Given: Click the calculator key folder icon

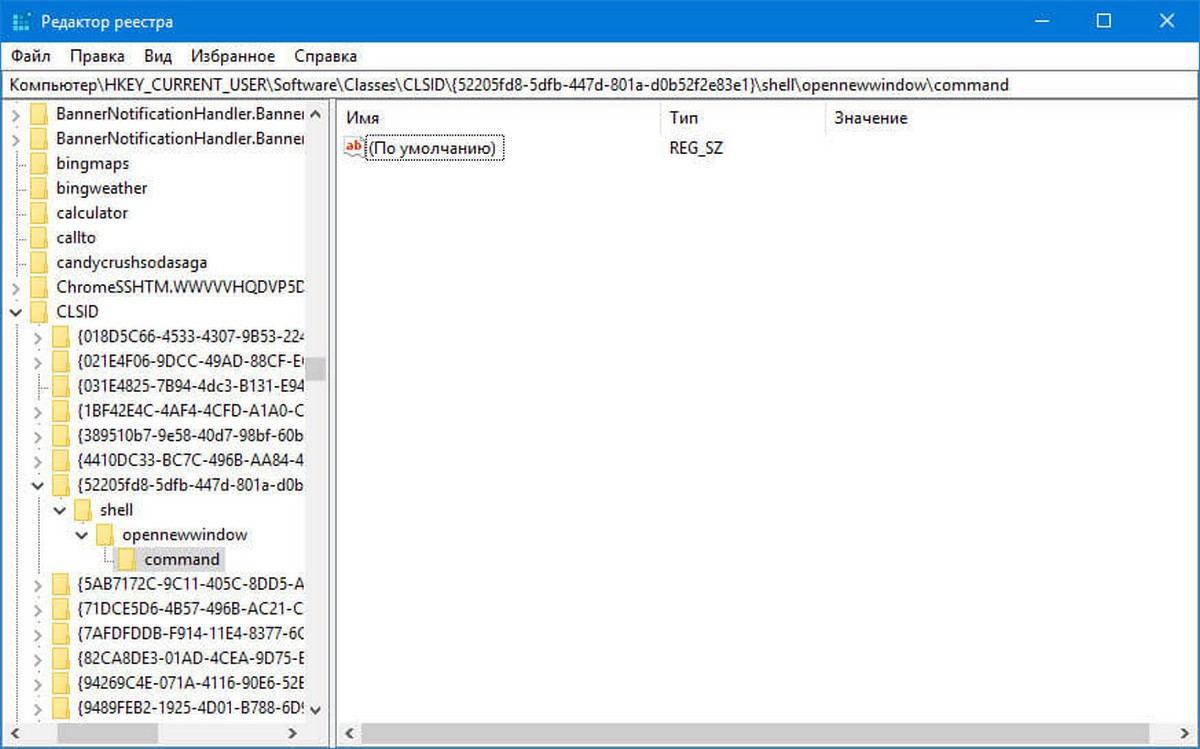Looking at the screenshot, I should 40,213.
